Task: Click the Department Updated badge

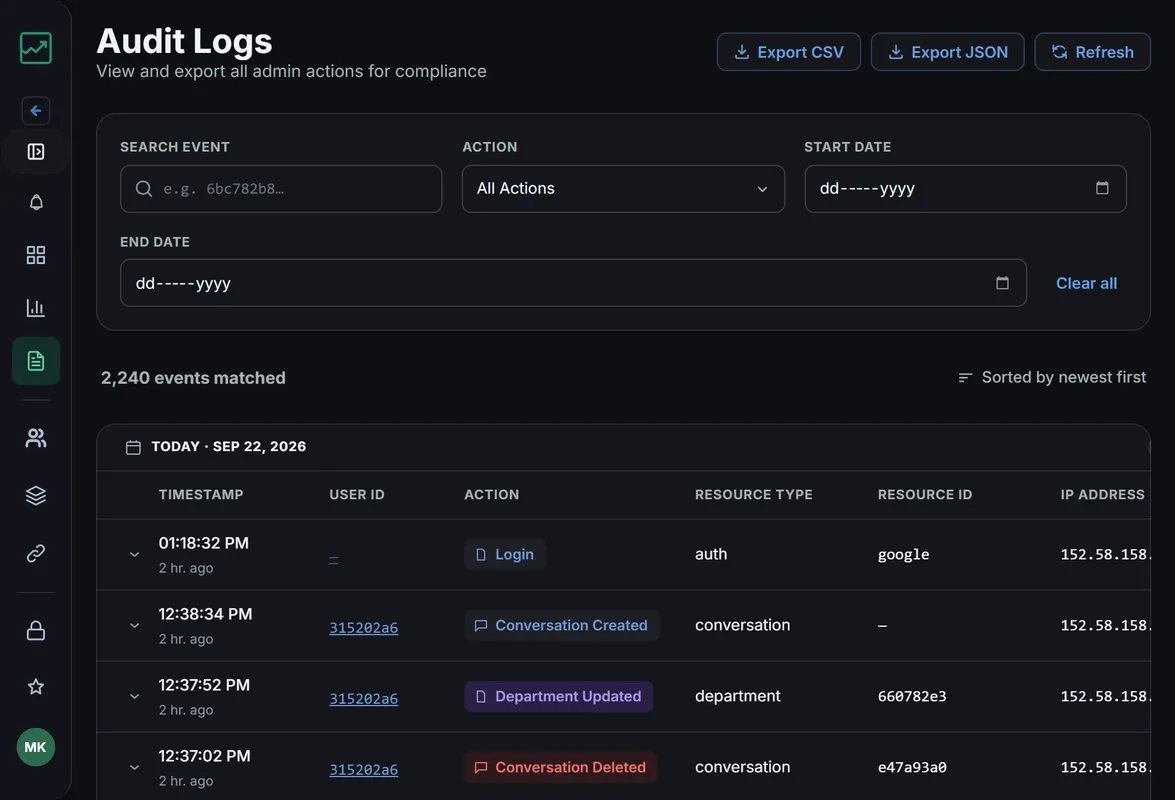Action: 558,697
